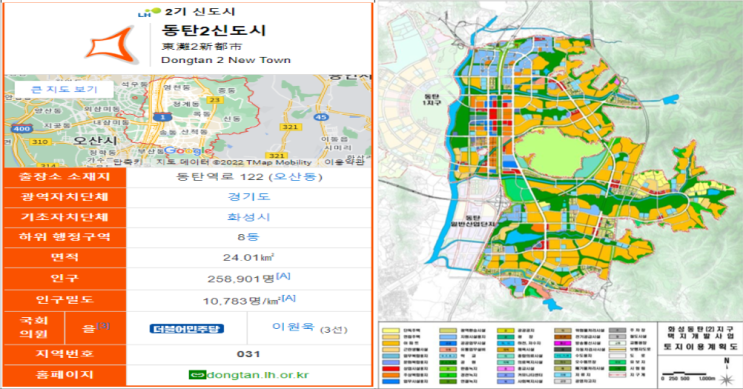This screenshot has width=743, height=389.
Task: Click footnote [A] next to 258,901명
Action: coord(283,276)
